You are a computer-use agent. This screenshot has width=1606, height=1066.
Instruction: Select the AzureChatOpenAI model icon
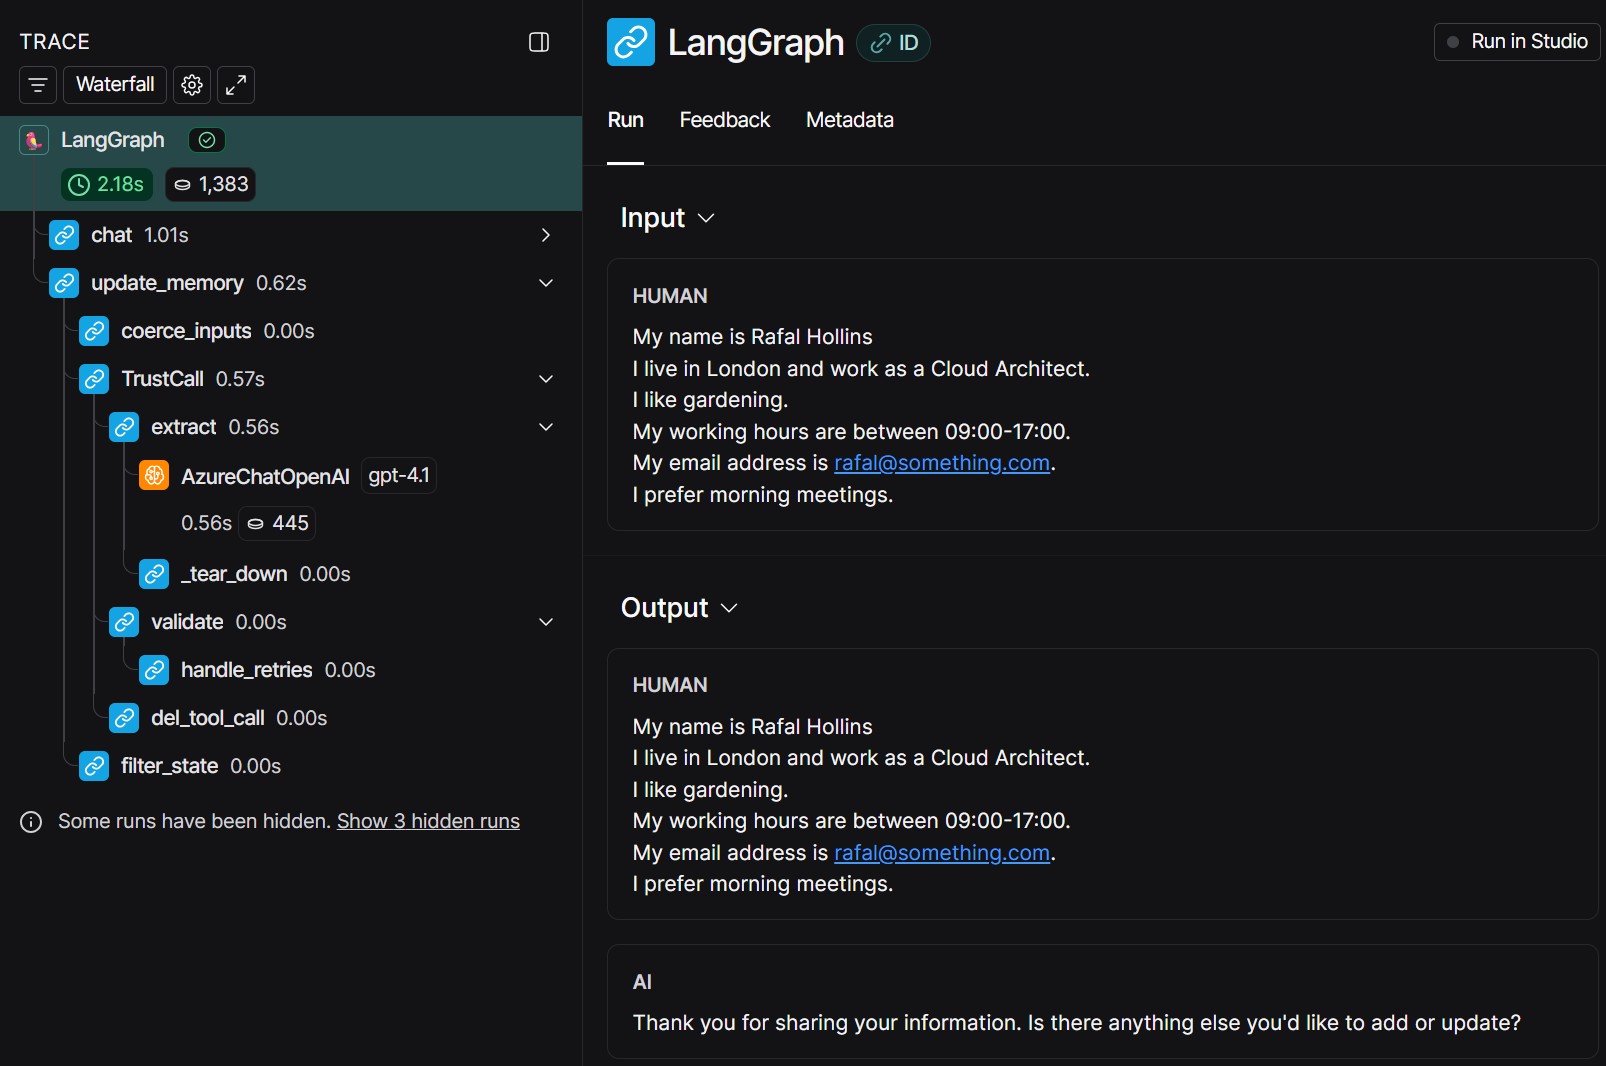click(x=154, y=476)
